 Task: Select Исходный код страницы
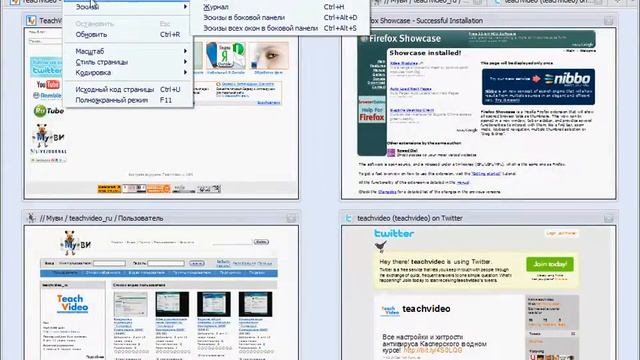(129, 89)
